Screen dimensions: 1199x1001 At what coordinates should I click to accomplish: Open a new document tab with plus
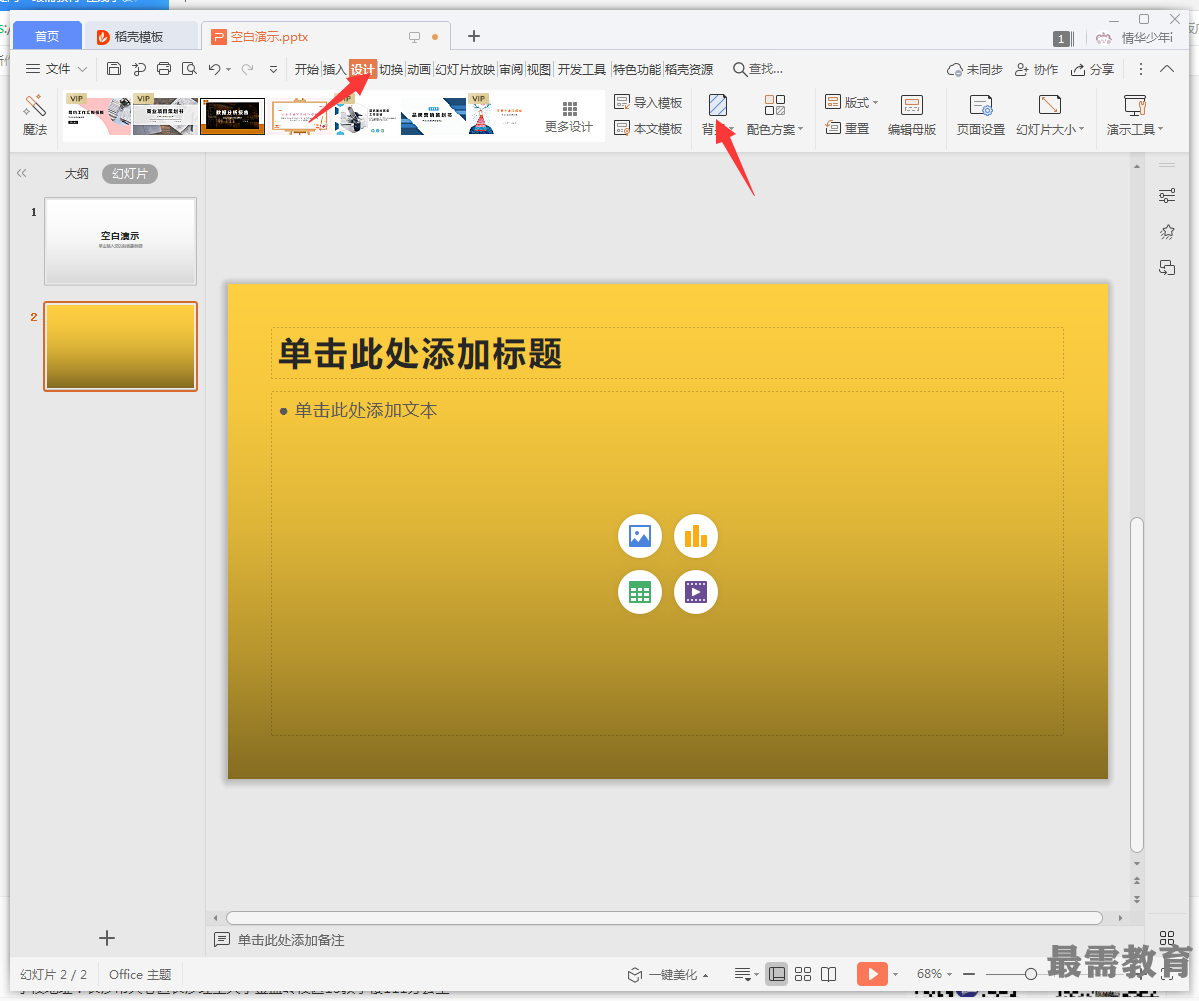[x=474, y=36]
